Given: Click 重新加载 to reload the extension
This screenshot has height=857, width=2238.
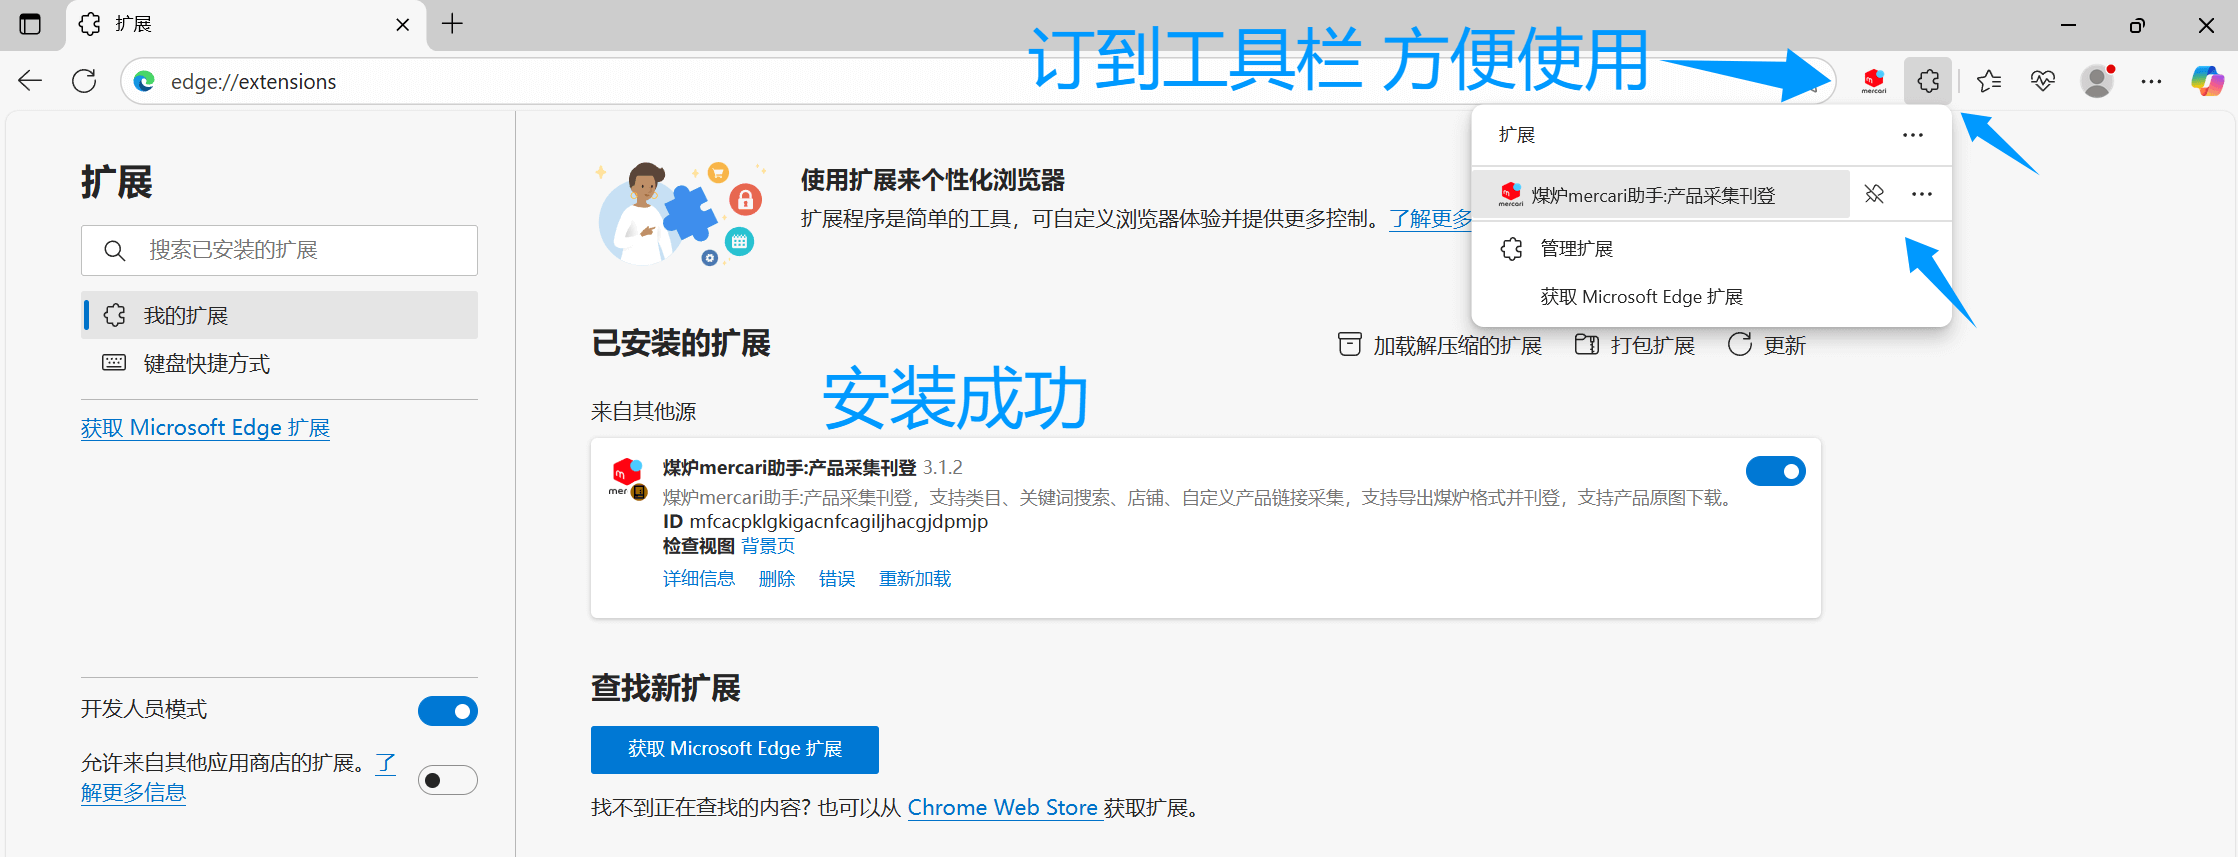Looking at the screenshot, I should pos(915,579).
